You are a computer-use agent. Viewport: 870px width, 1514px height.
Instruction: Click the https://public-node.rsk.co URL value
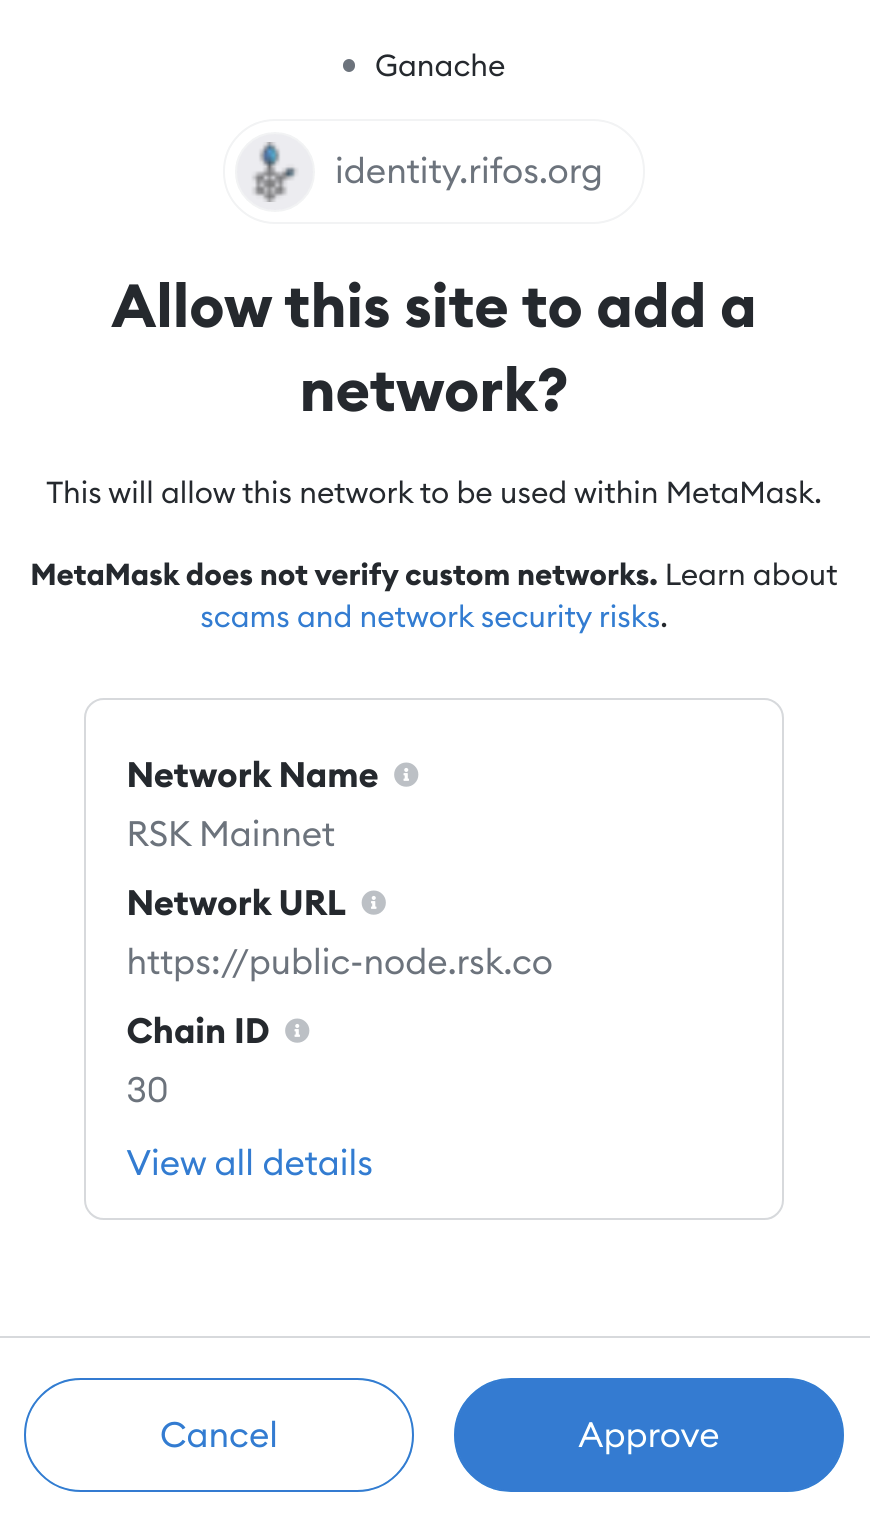click(339, 962)
